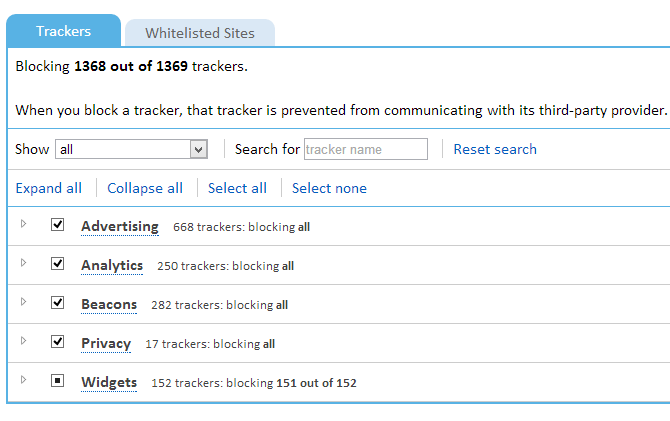The image size is (670, 421).
Task: Select the Trackers tab
Action: pos(63,31)
